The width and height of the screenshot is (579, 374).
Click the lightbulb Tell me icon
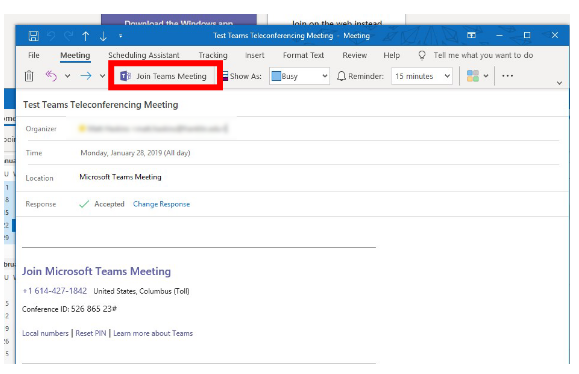422,55
